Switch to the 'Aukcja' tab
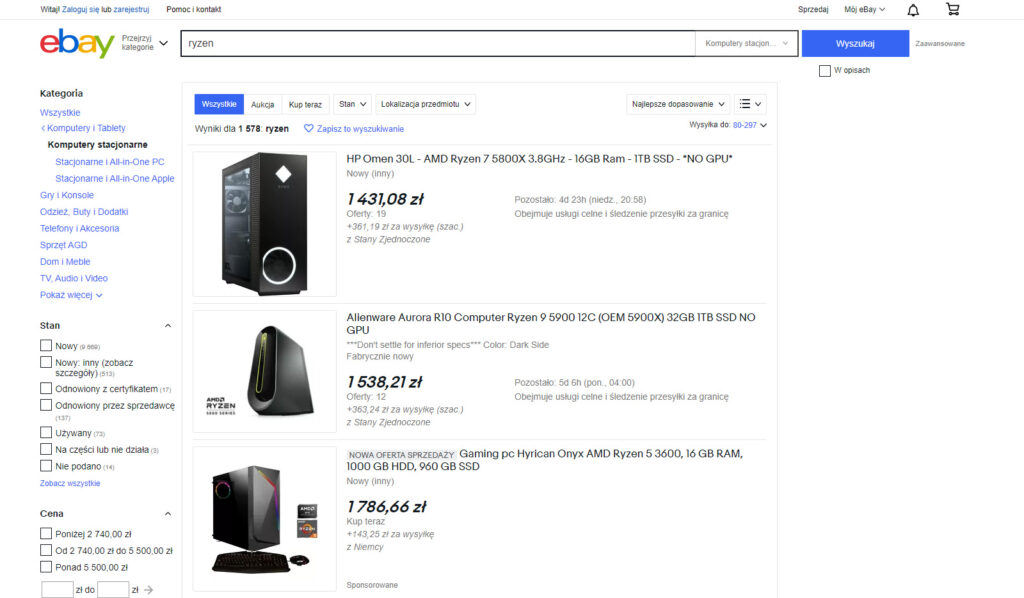Image resolution: width=1024 pixels, height=598 pixels. pyautogui.click(x=263, y=104)
